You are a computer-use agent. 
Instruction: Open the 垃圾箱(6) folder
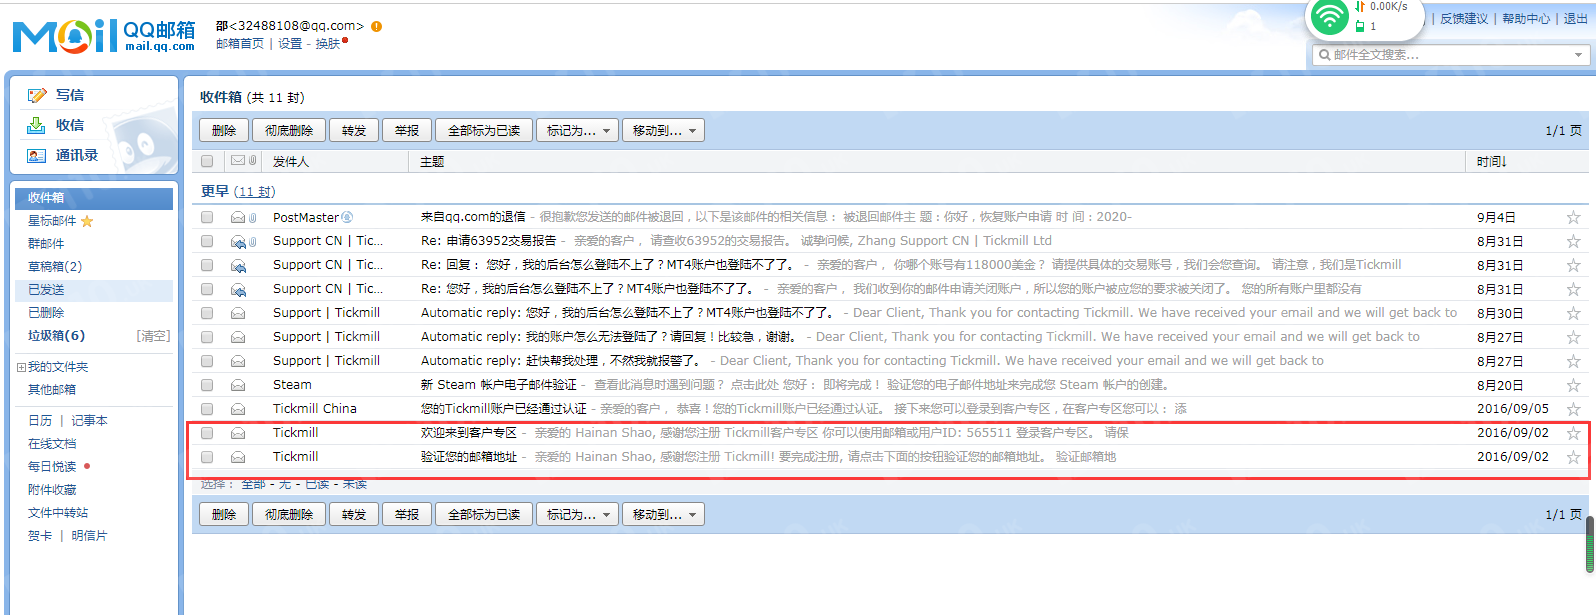[x=57, y=336]
